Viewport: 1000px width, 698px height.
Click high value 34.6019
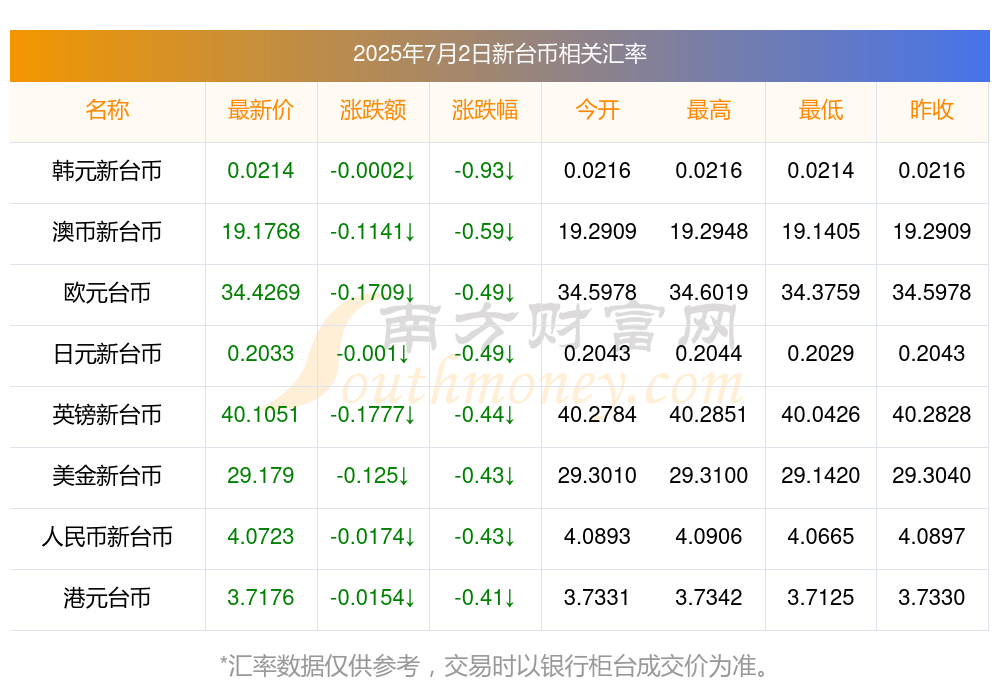709,292
